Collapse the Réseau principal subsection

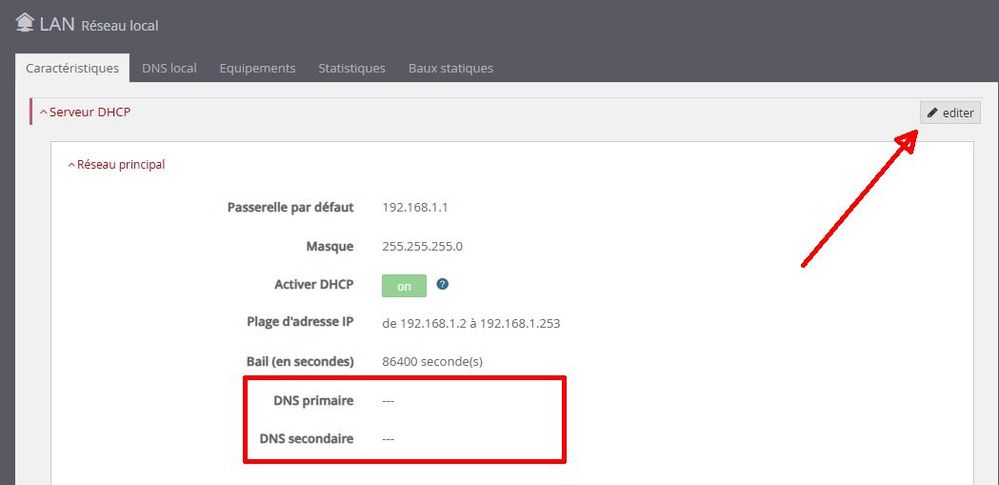tap(116, 164)
